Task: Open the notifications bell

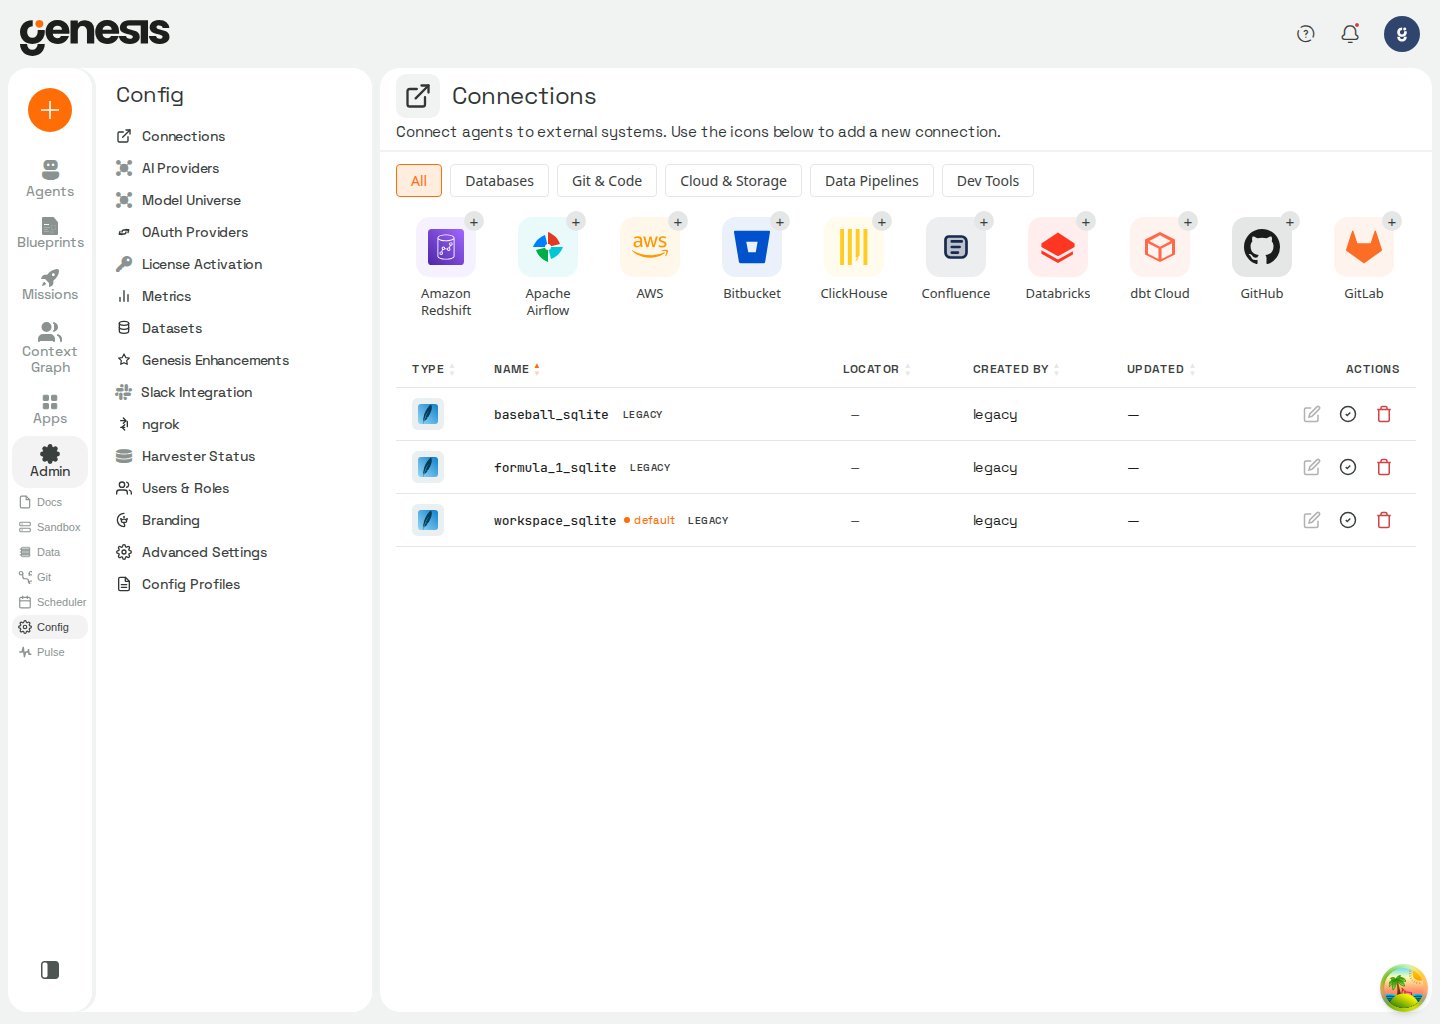Action: pos(1350,34)
